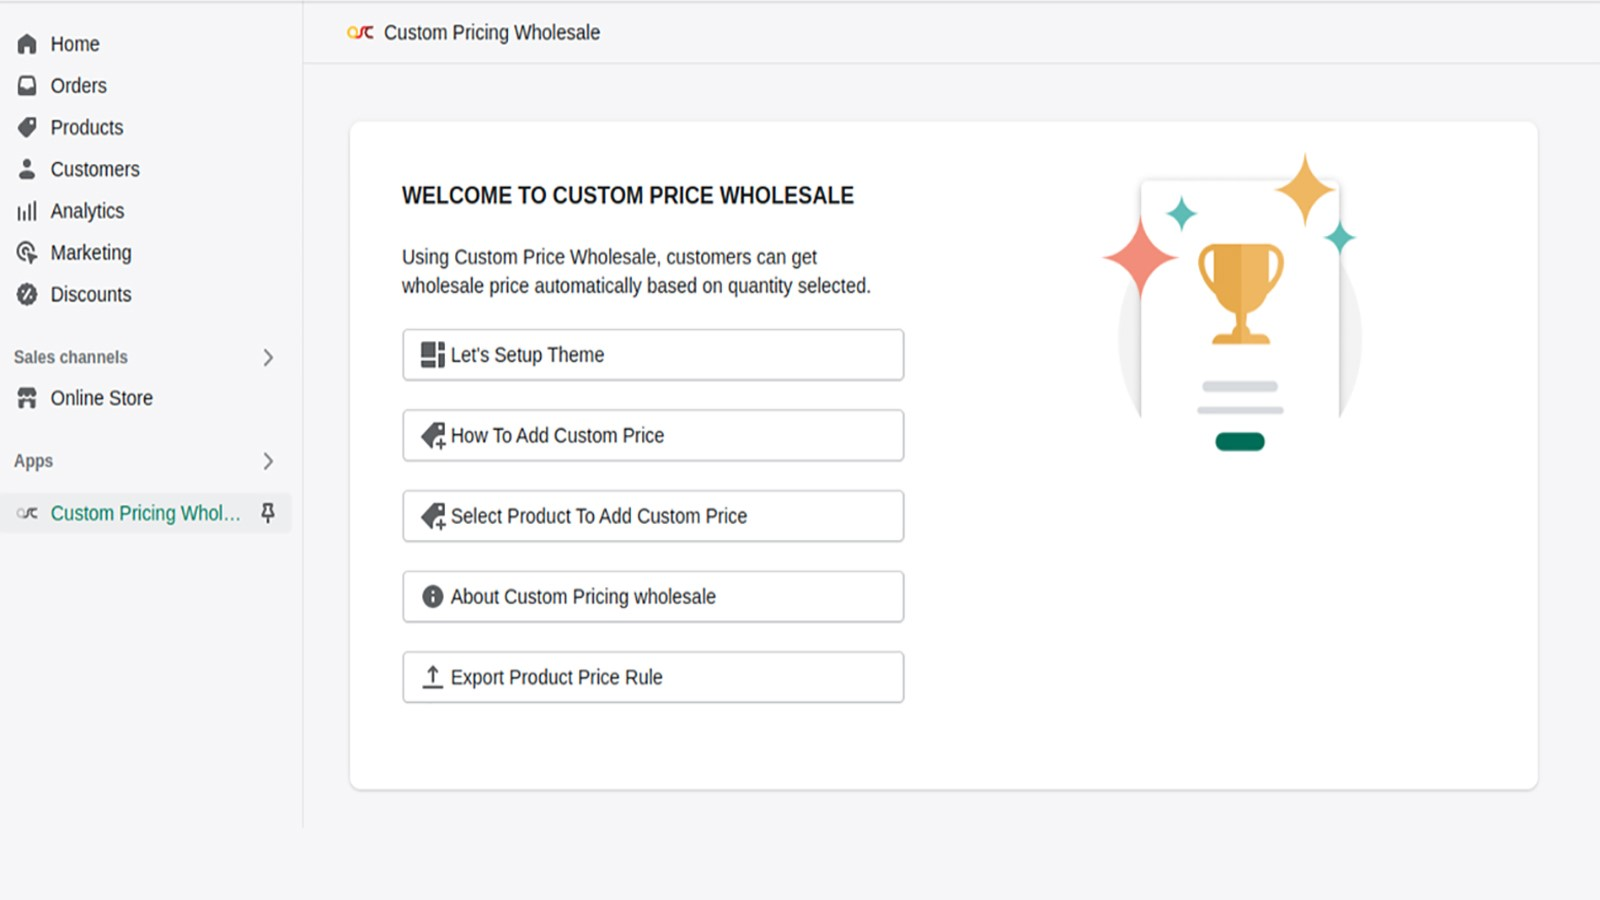Image resolution: width=1600 pixels, height=900 pixels.
Task: Click the Customers person icon
Action: pyautogui.click(x=27, y=169)
